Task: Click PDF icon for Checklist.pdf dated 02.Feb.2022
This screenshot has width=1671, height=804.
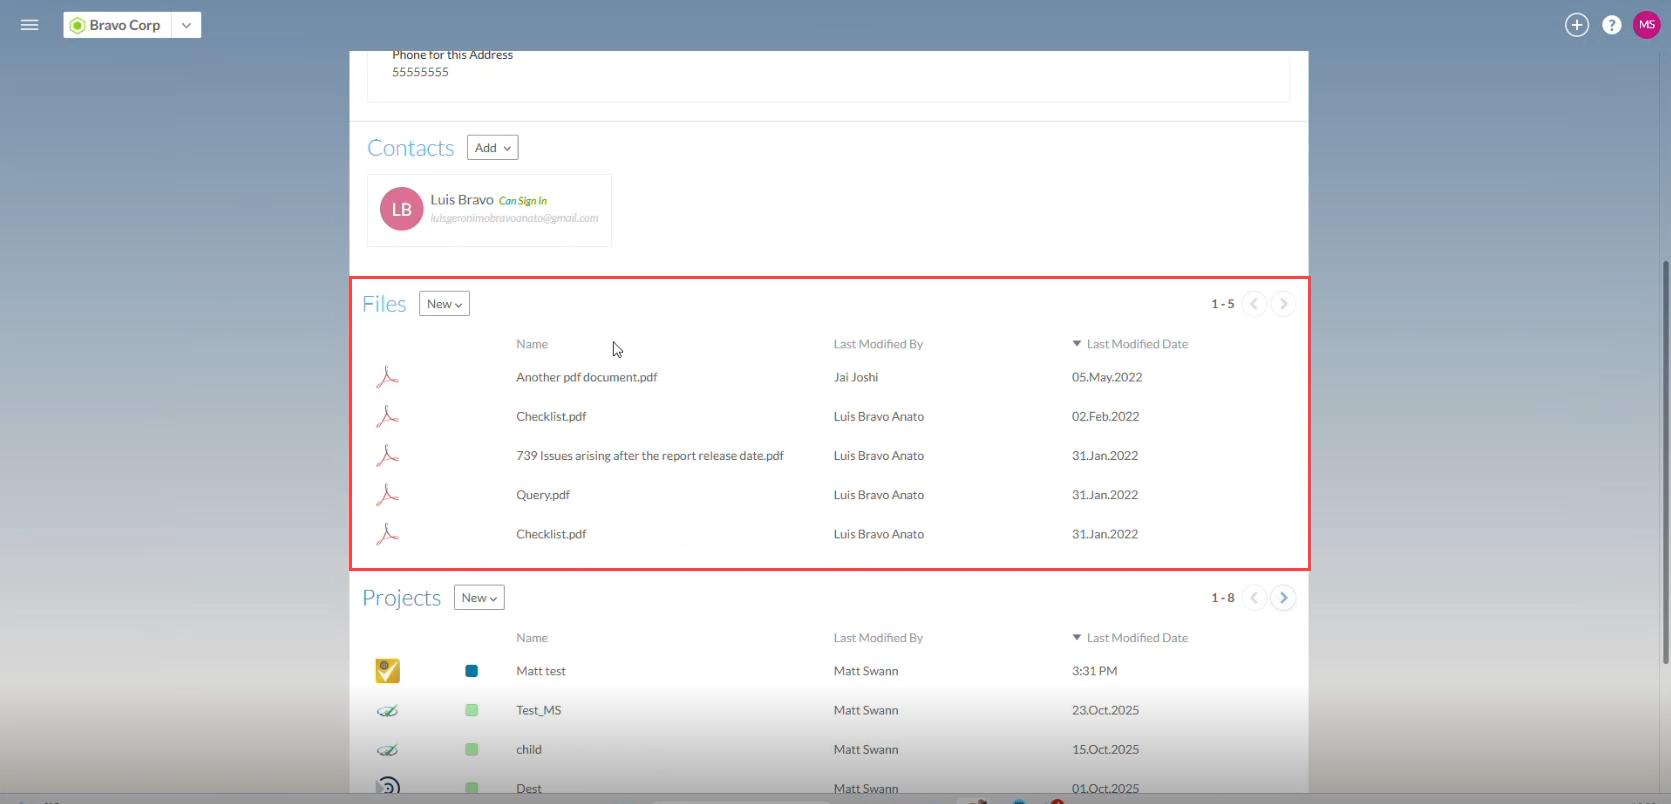Action: click(387, 416)
